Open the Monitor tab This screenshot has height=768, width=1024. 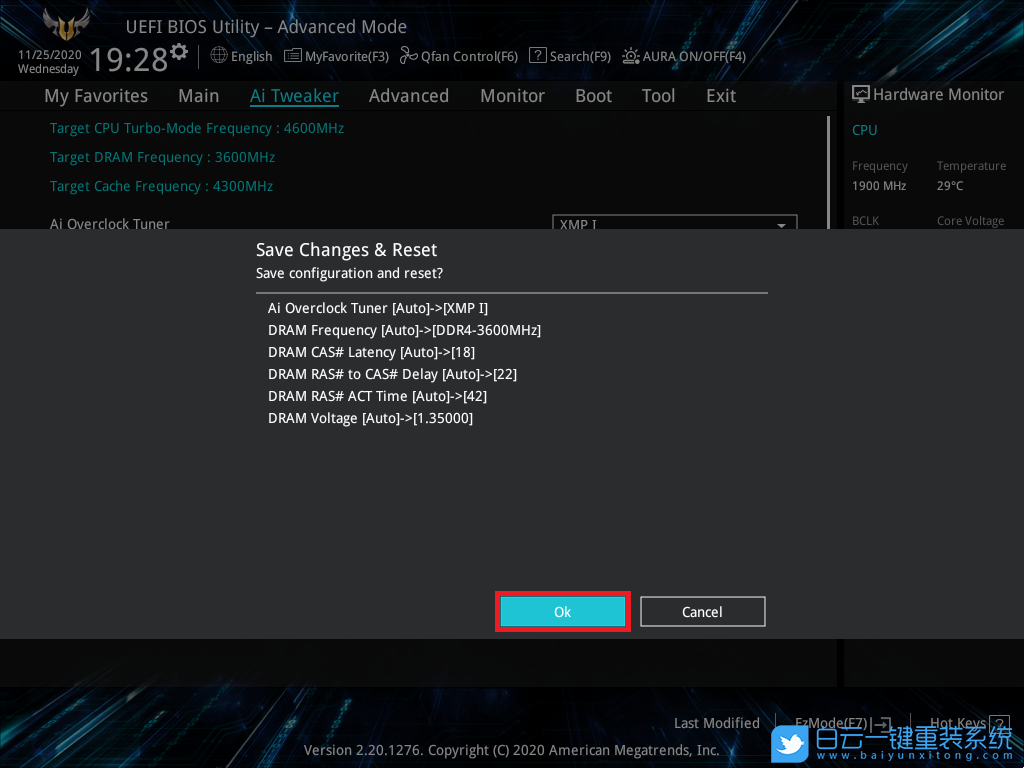click(512, 96)
